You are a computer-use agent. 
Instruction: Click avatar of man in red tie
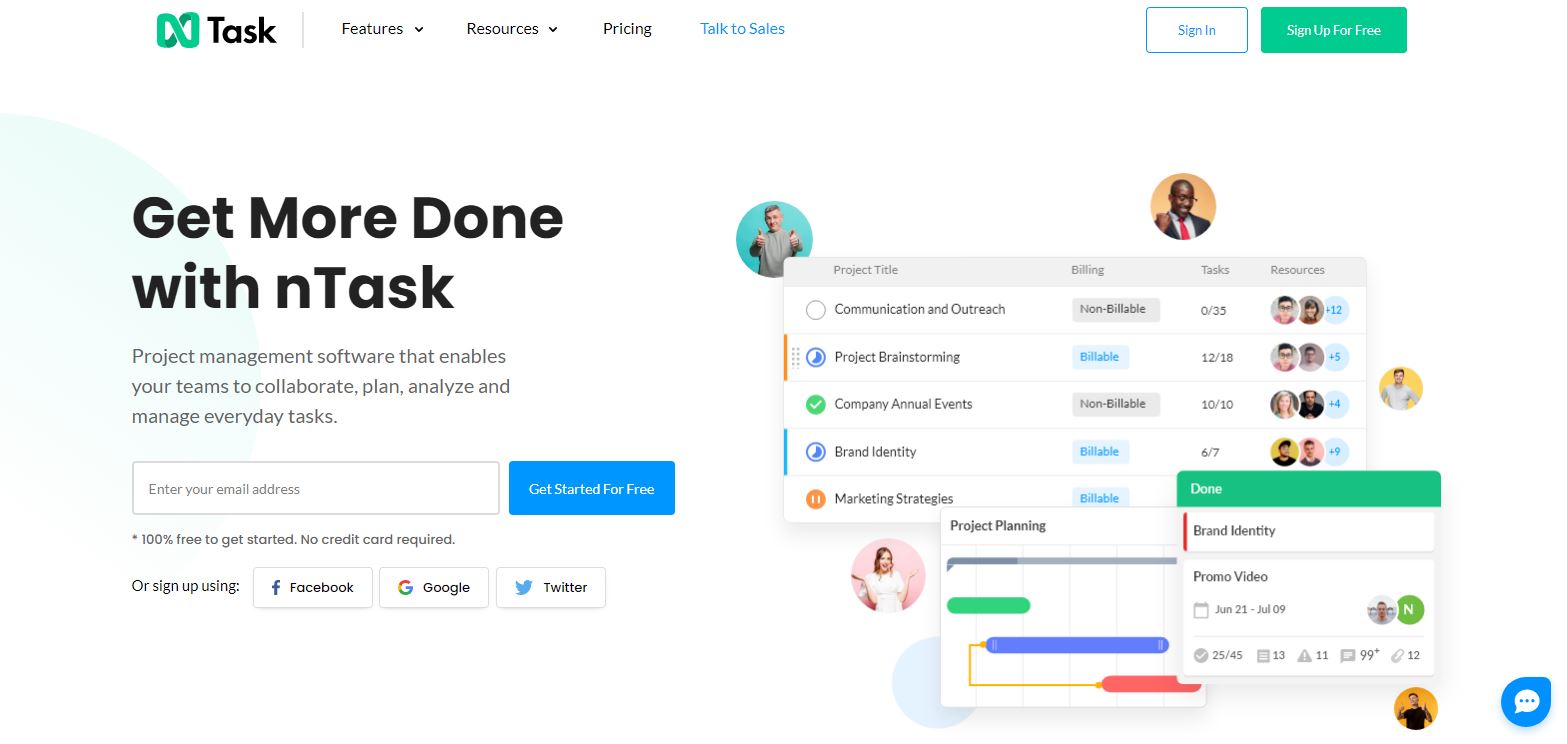(1183, 207)
